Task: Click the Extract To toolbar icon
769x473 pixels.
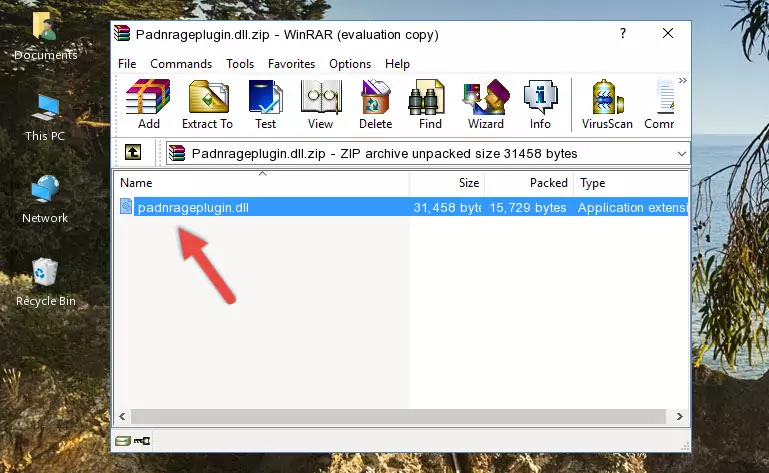Action: coord(207,104)
